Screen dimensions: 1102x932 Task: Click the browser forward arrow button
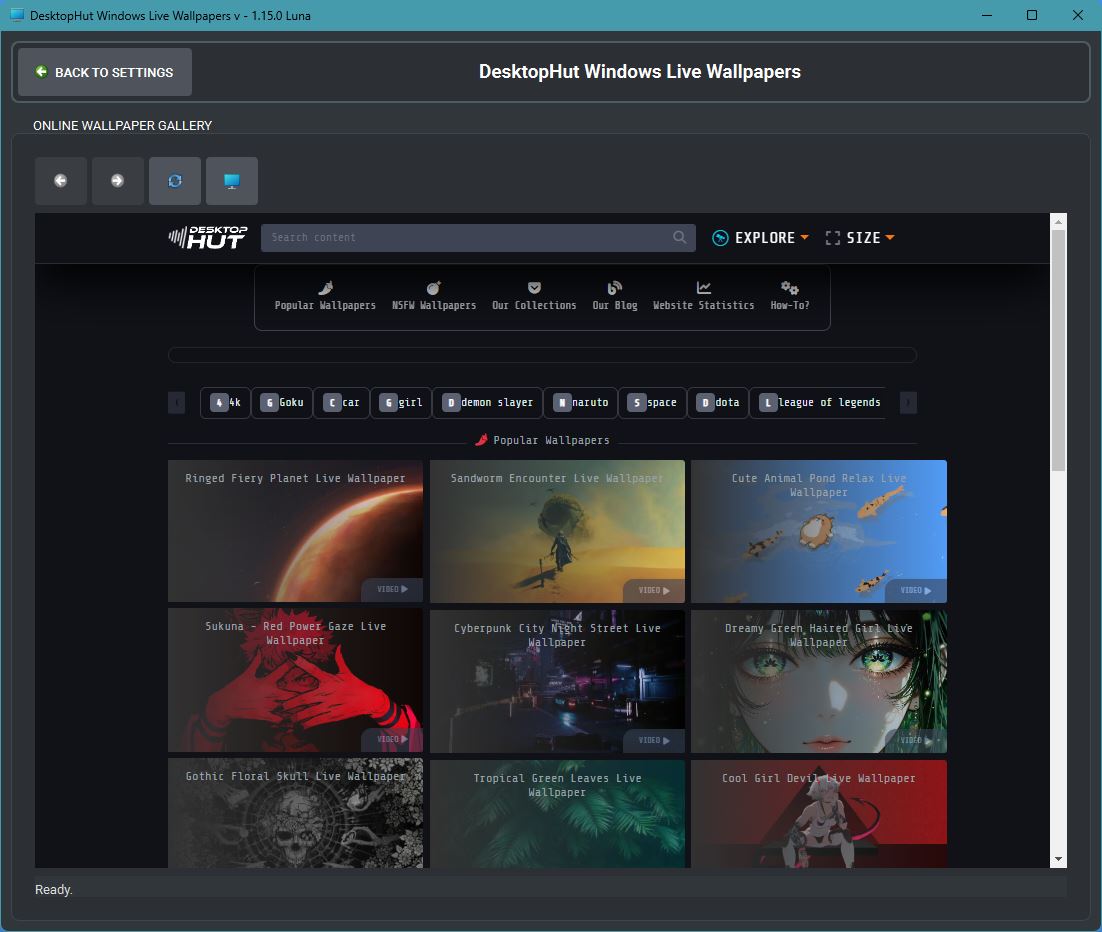pos(118,181)
